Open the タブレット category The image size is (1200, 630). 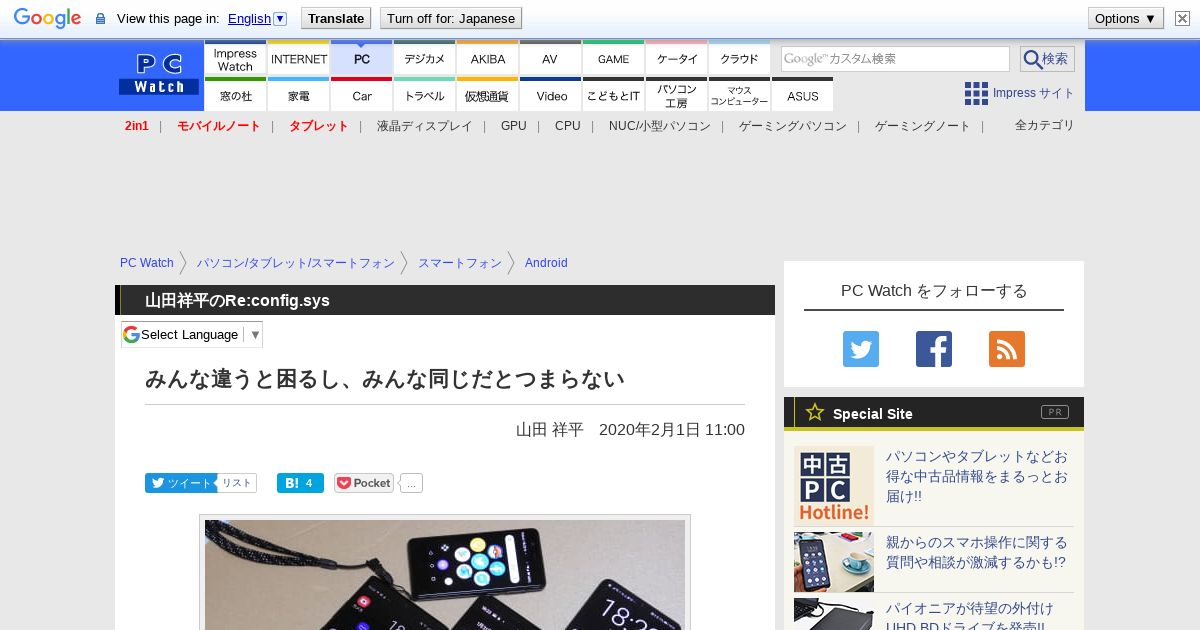click(x=319, y=126)
